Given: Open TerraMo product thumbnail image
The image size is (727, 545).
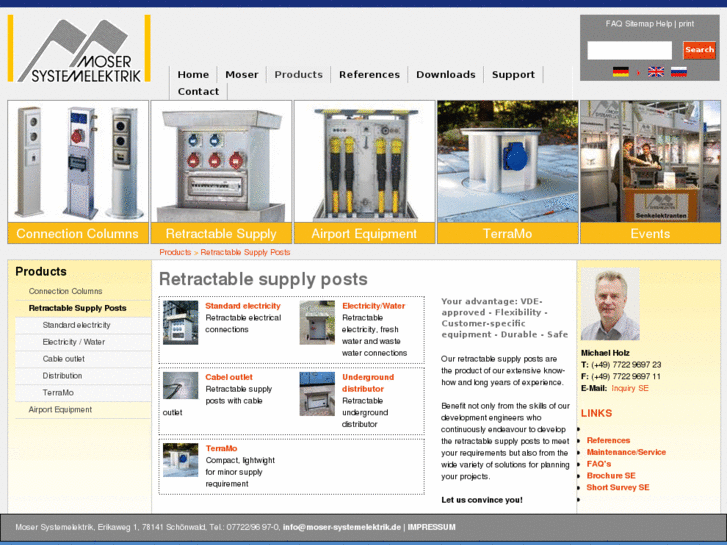Looking at the screenshot, I should point(180,460).
